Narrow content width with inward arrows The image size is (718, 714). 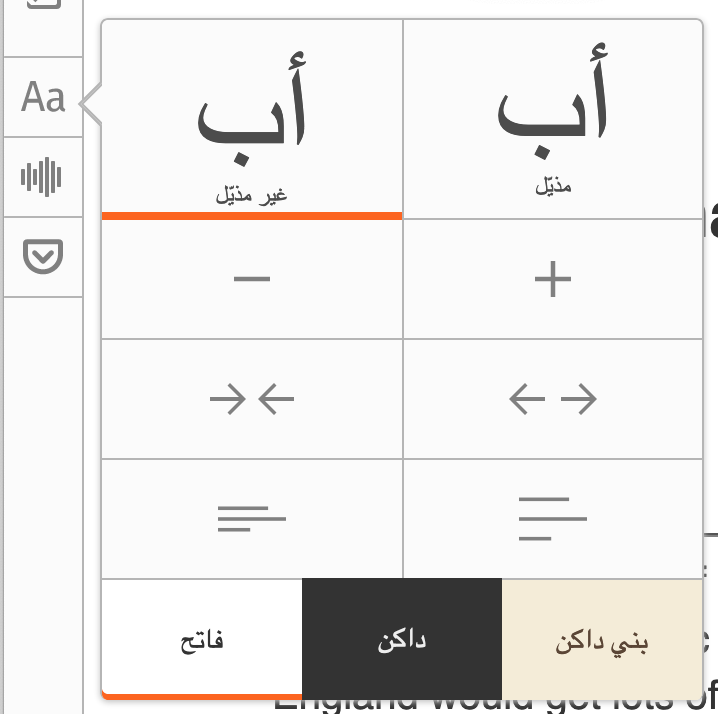252,400
